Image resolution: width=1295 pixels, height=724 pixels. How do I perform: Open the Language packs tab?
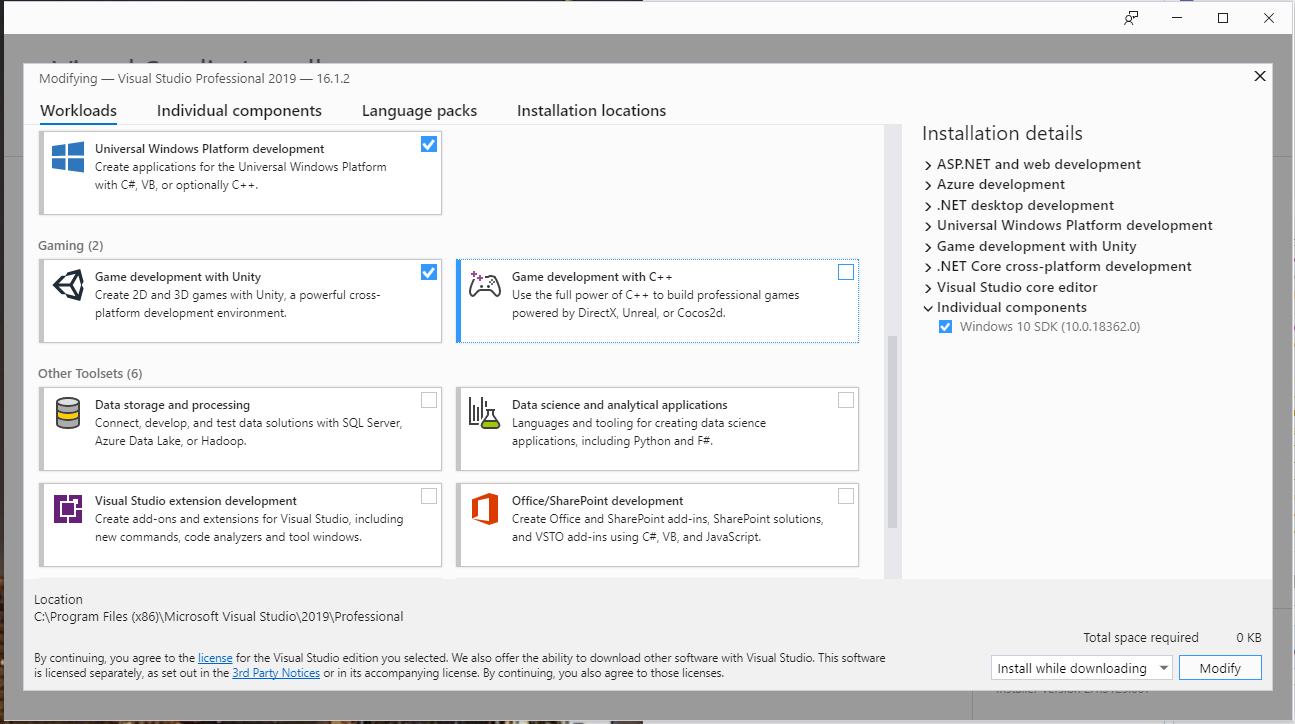(419, 111)
